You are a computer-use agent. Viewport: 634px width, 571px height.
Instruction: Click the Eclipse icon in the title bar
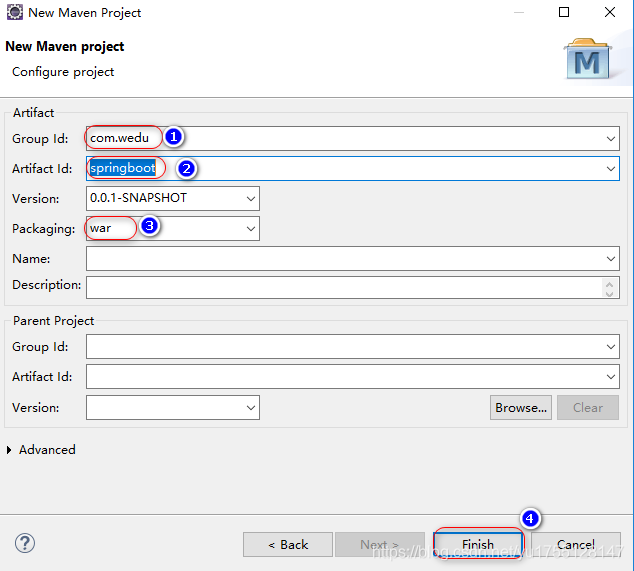15,12
